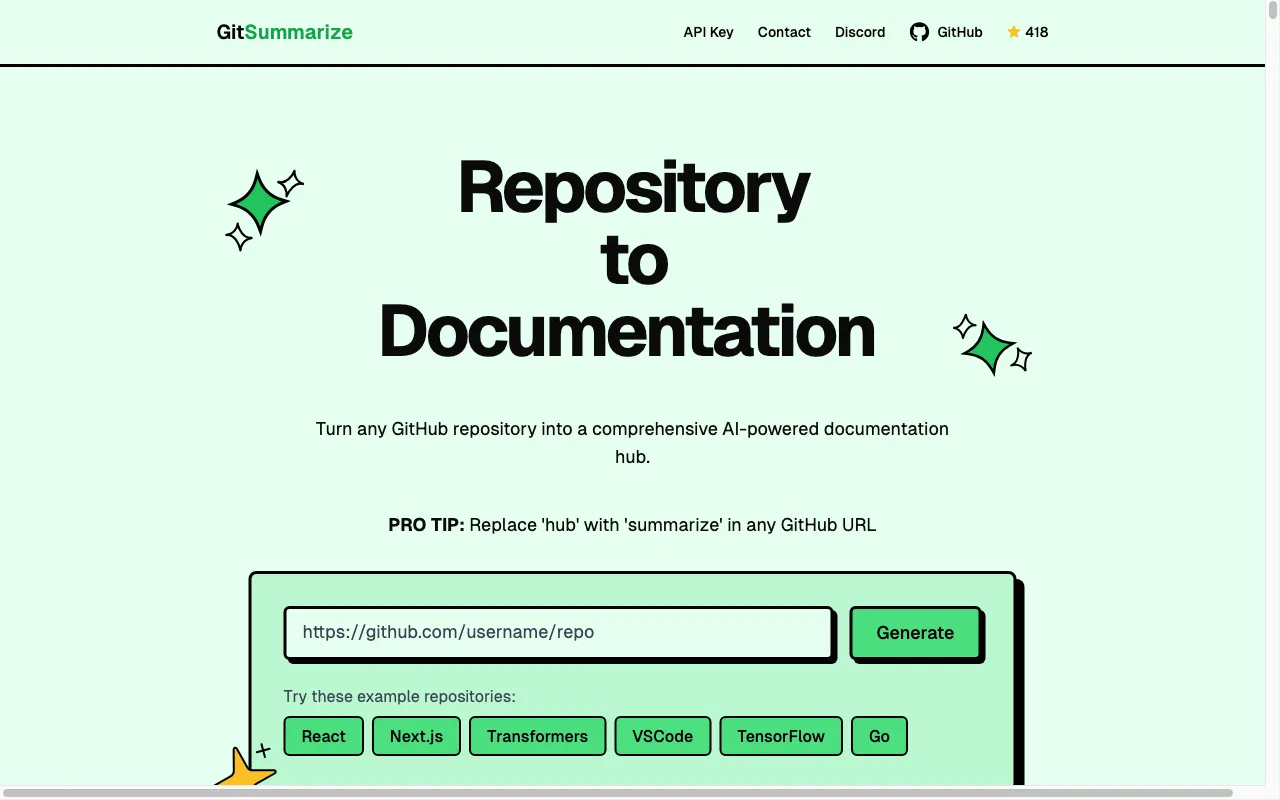This screenshot has height=800, width=1280.
Task: Open the GitHub text link
Action: coord(960,32)
